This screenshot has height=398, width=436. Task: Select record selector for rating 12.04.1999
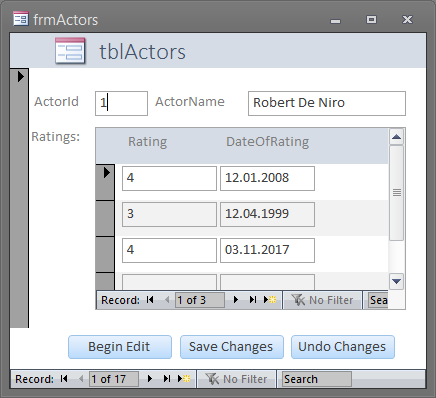[x=105, y=218]
